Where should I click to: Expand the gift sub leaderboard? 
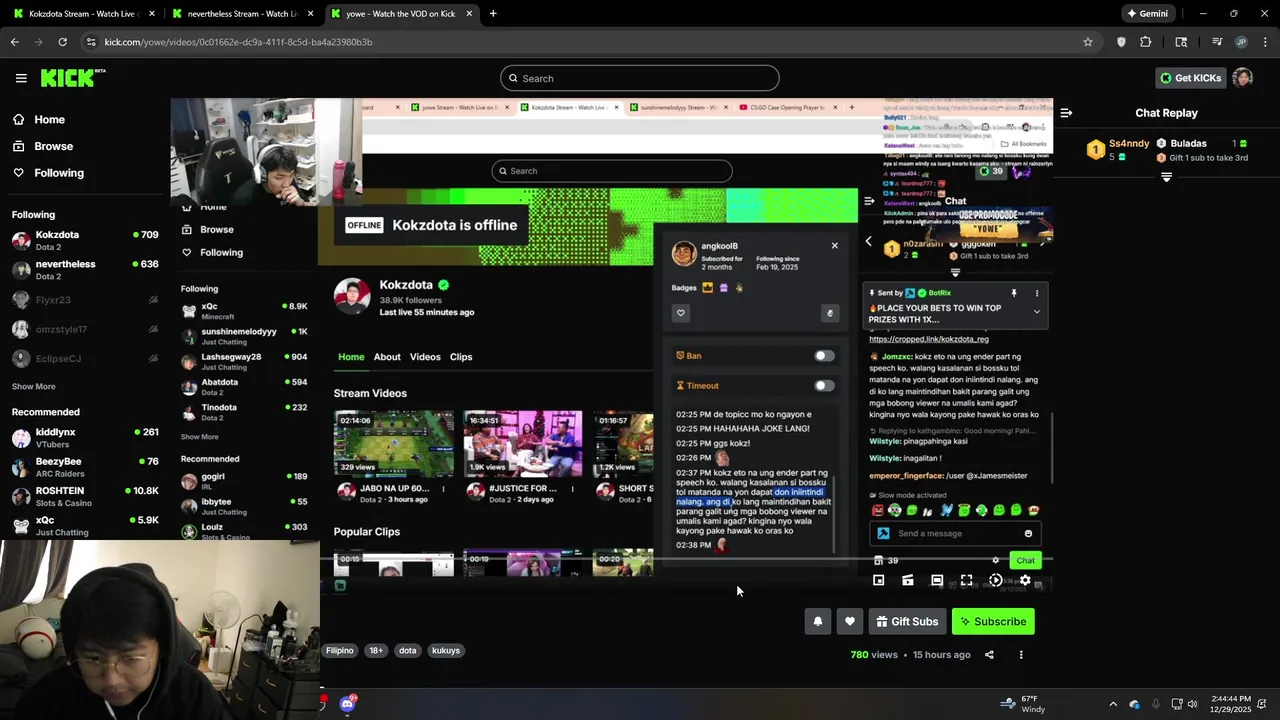pyautogui.click(x=1166, y=177)
